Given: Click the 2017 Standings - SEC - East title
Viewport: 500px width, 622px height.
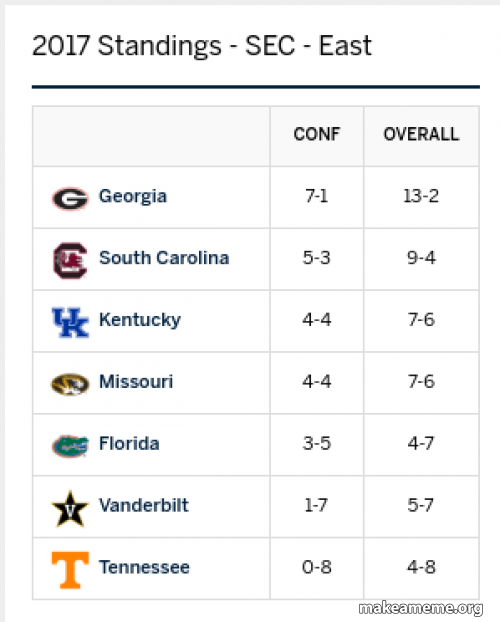Looking at the screenshot, I should pyautogui.click(x=202, y=46).
